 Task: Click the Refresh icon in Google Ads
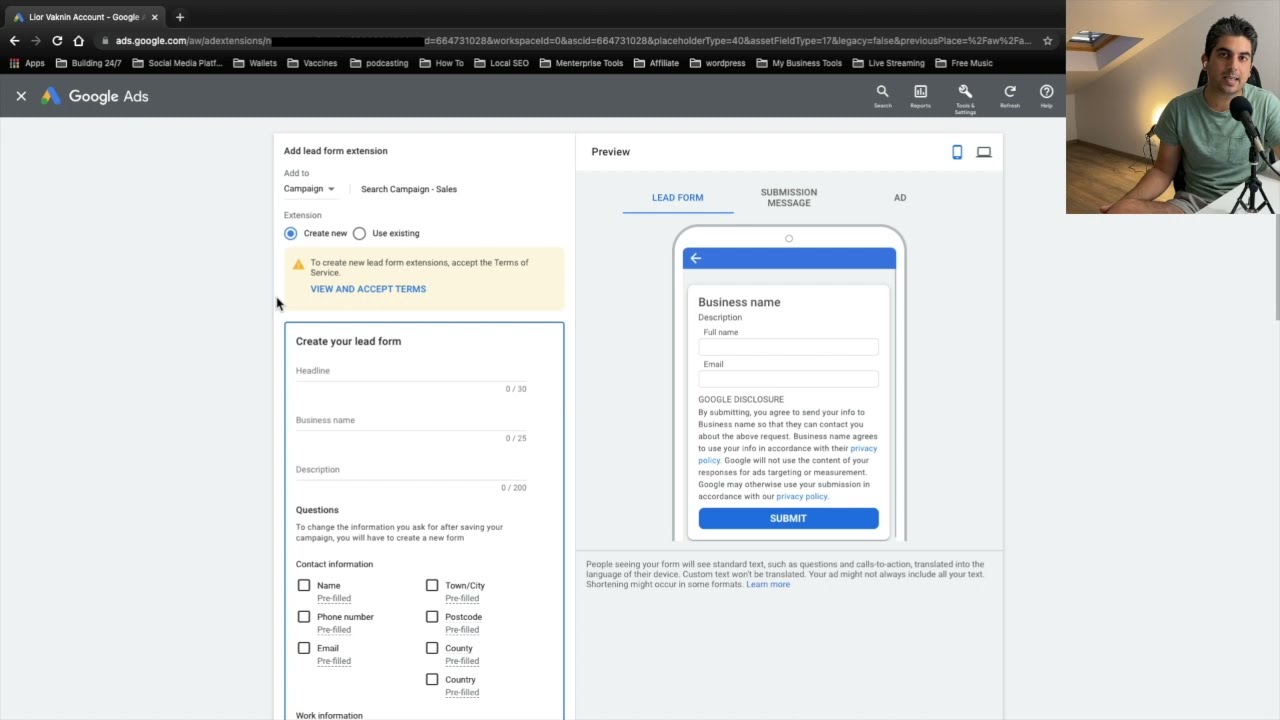tap(1010, 96)
